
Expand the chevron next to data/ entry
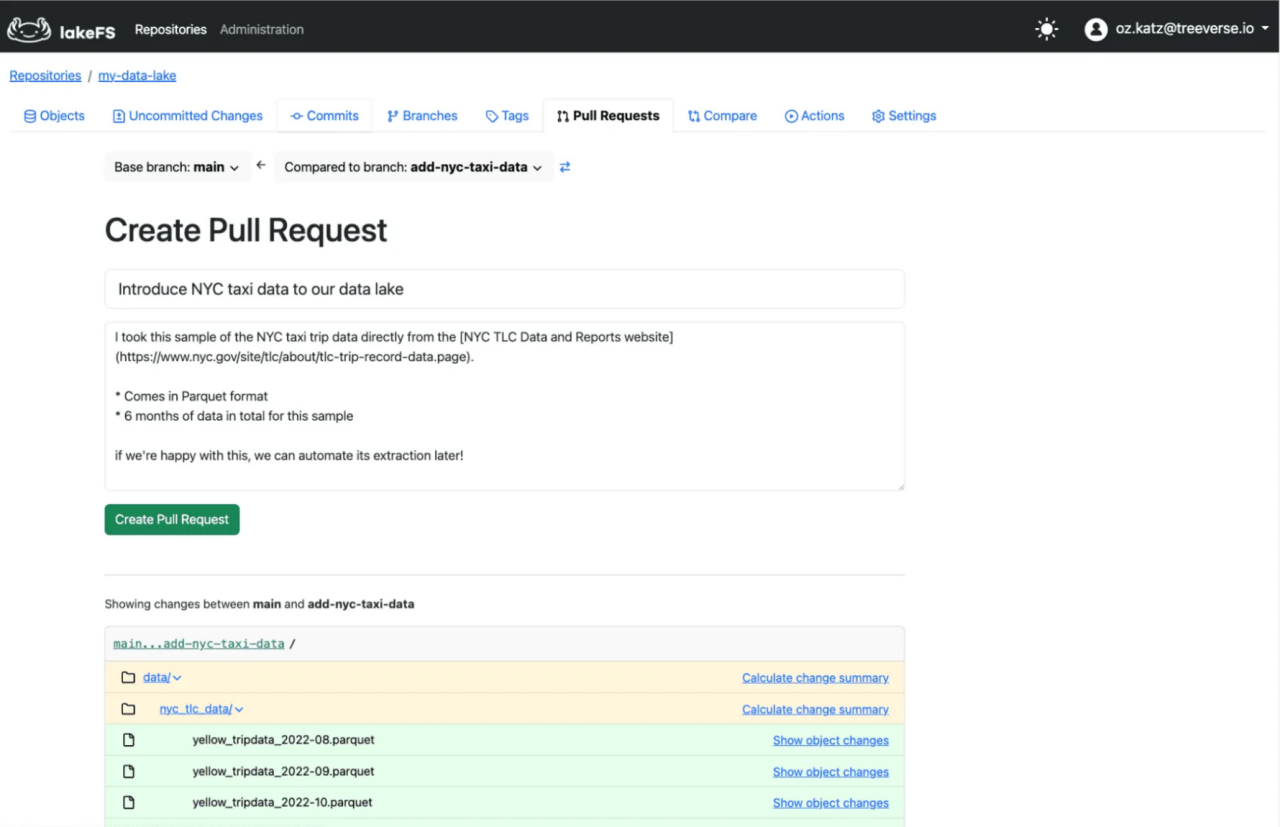coord(177,677)
